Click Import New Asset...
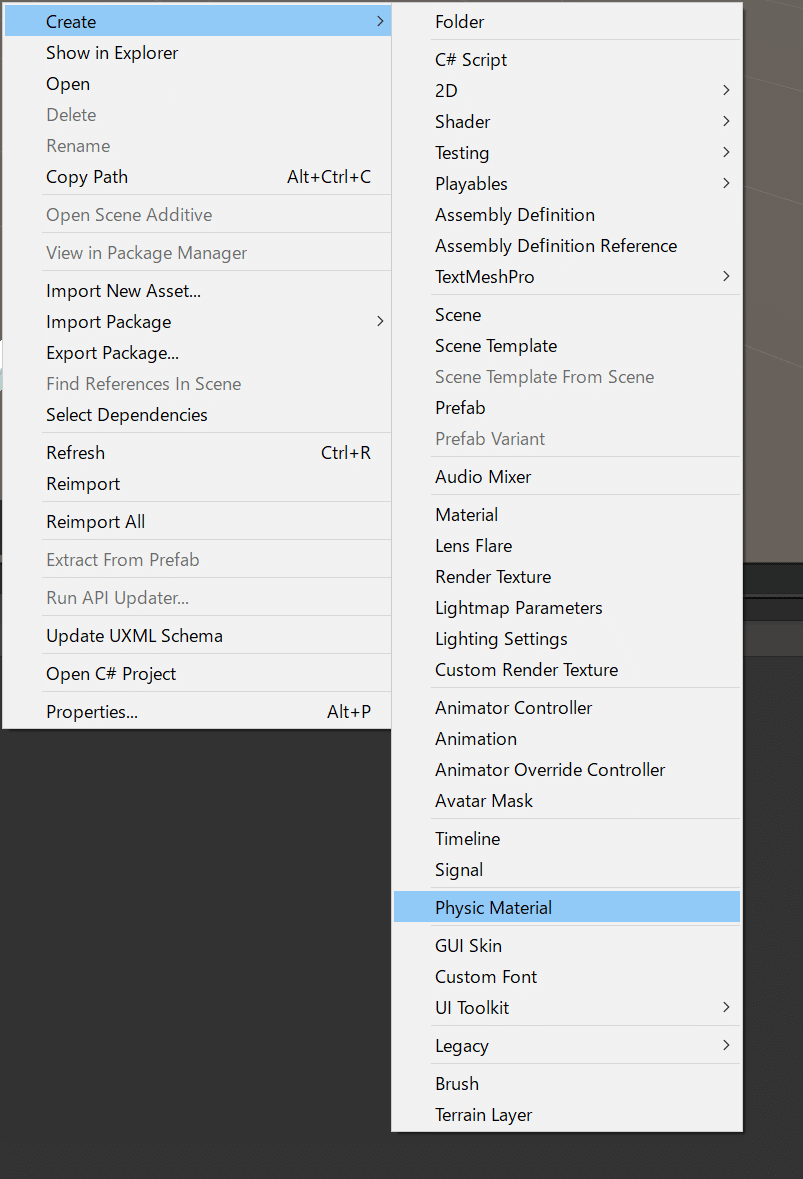The height and width of the screenshot is (1179, 803). click(x=198, y=291)
